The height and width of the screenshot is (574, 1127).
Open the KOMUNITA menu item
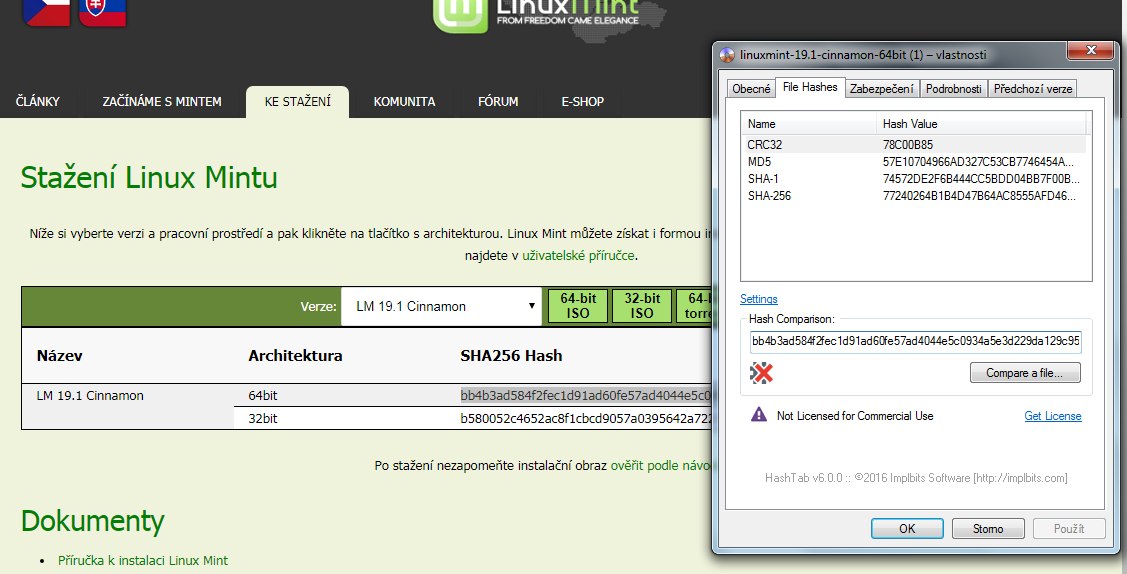[404, 101]
